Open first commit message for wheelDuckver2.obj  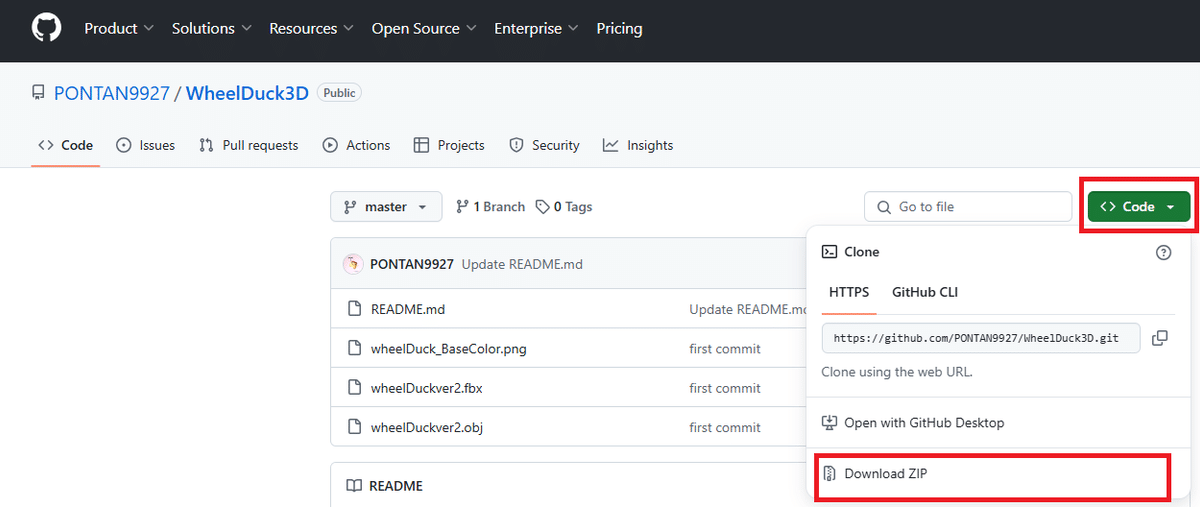click(x=725, y=427)
